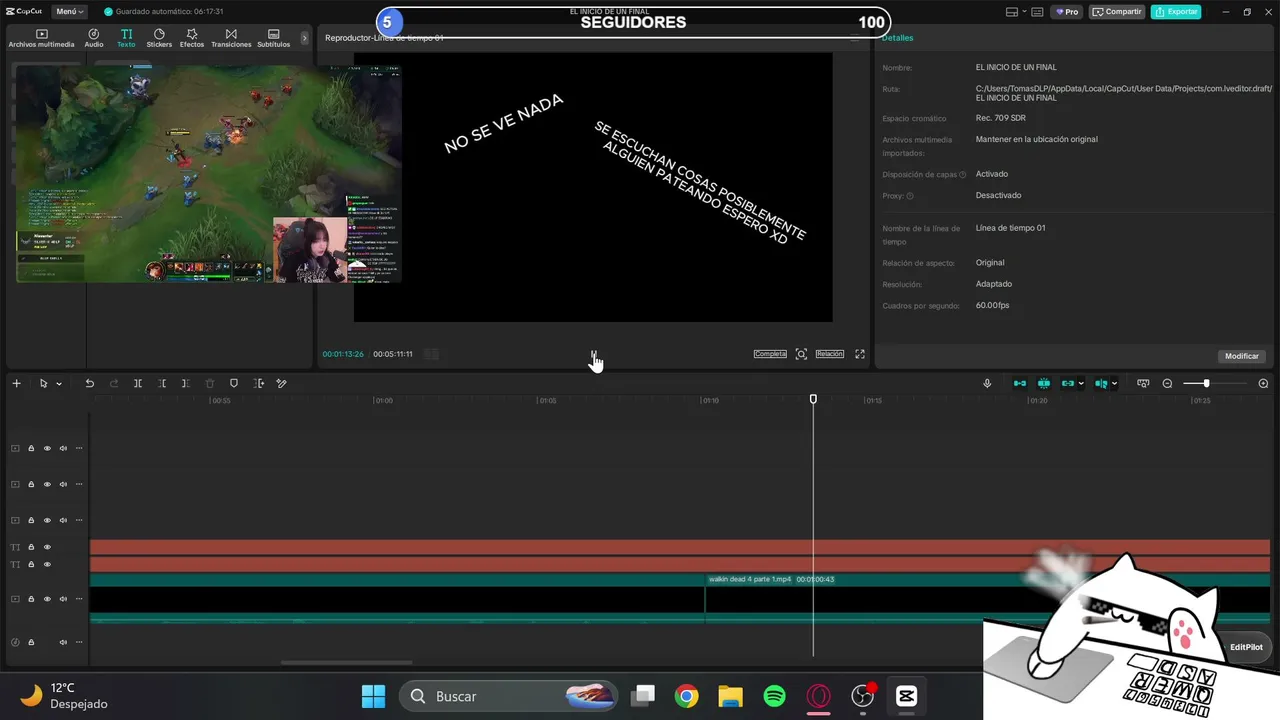The height and width of the screenshot is (720, 1280).
Task: Zoom in the timeline
Action: point(1263,383)
